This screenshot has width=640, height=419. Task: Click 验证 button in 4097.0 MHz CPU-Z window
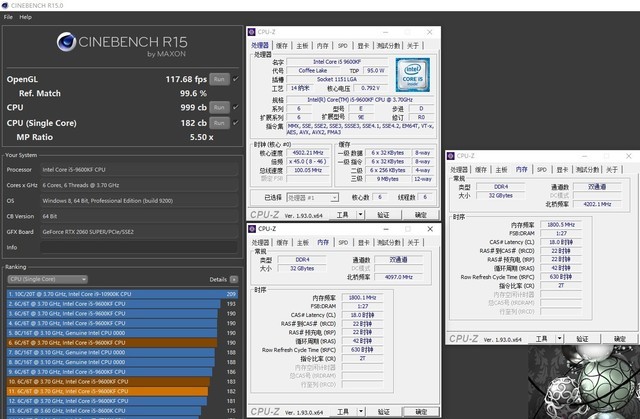384,412
